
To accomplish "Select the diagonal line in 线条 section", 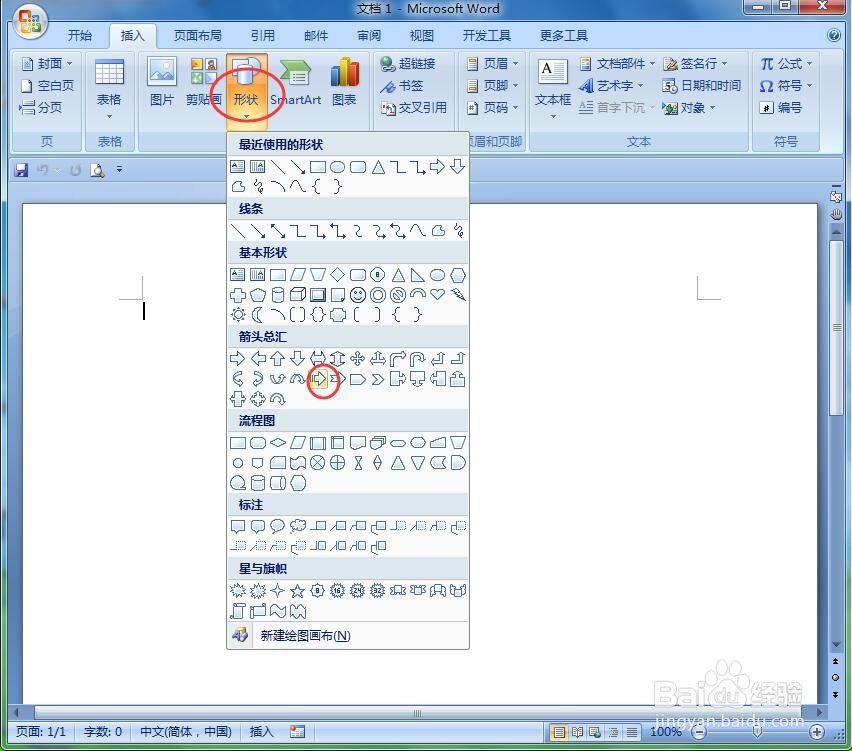I will (x=237, y=231).
